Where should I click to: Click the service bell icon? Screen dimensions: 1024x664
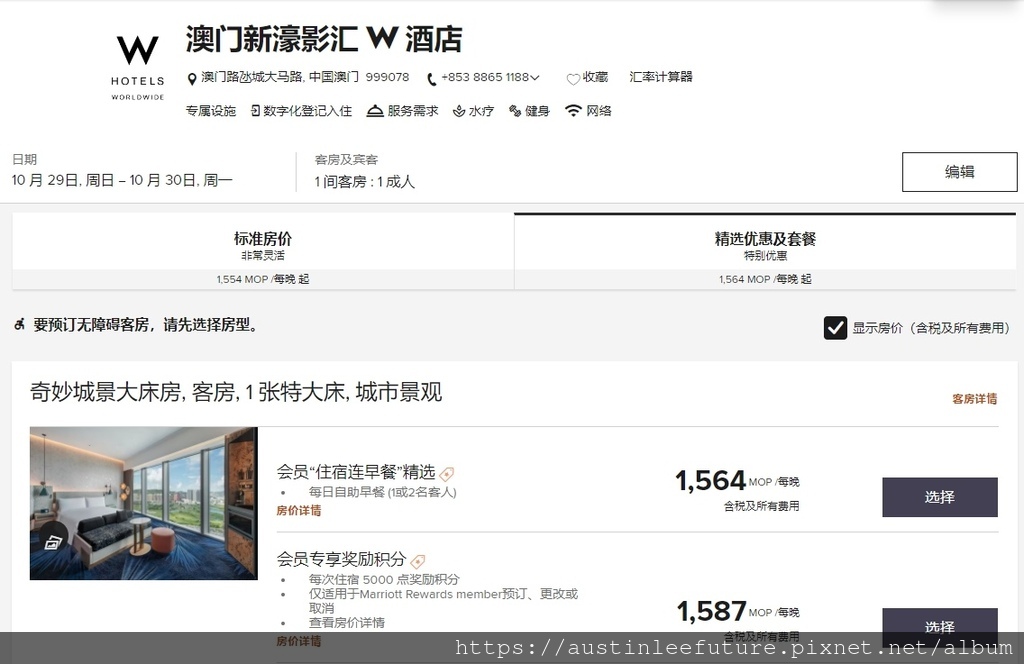pos(375,111)
